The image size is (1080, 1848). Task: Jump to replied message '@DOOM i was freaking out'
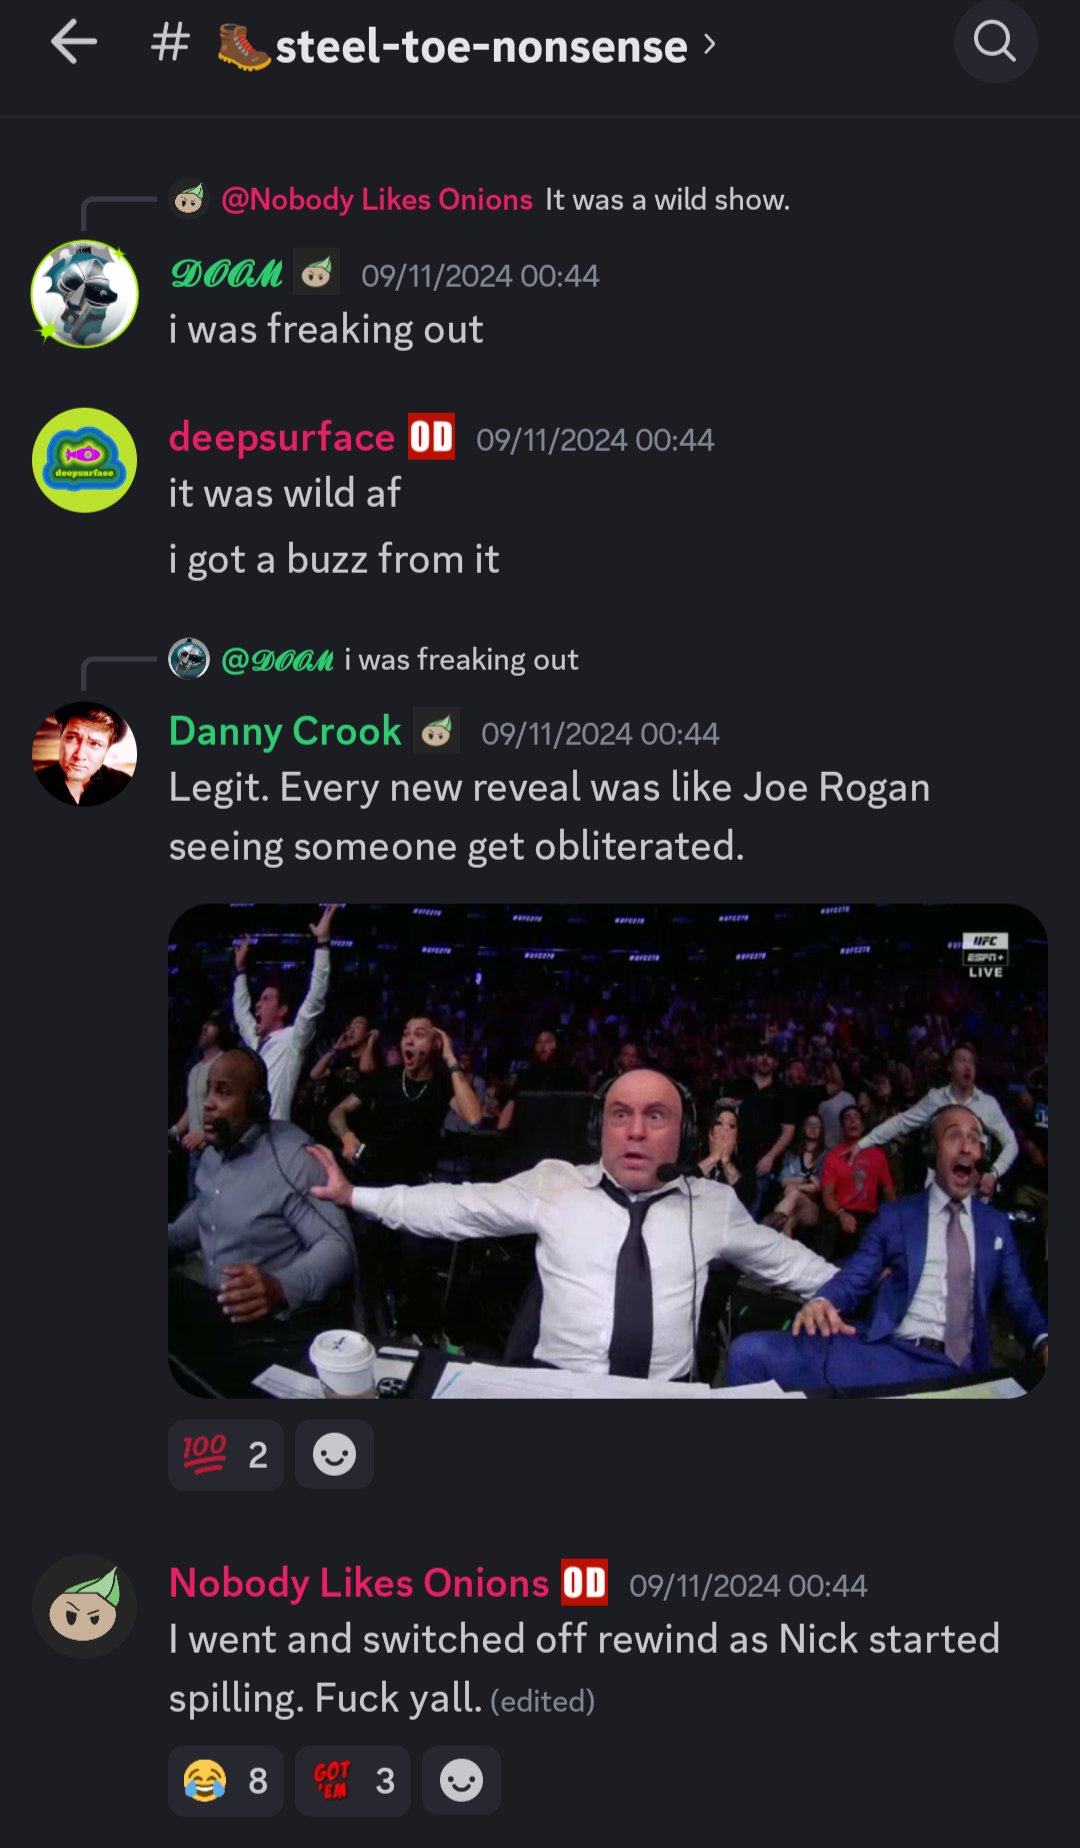pyautogui.click(x=374, y=659)
